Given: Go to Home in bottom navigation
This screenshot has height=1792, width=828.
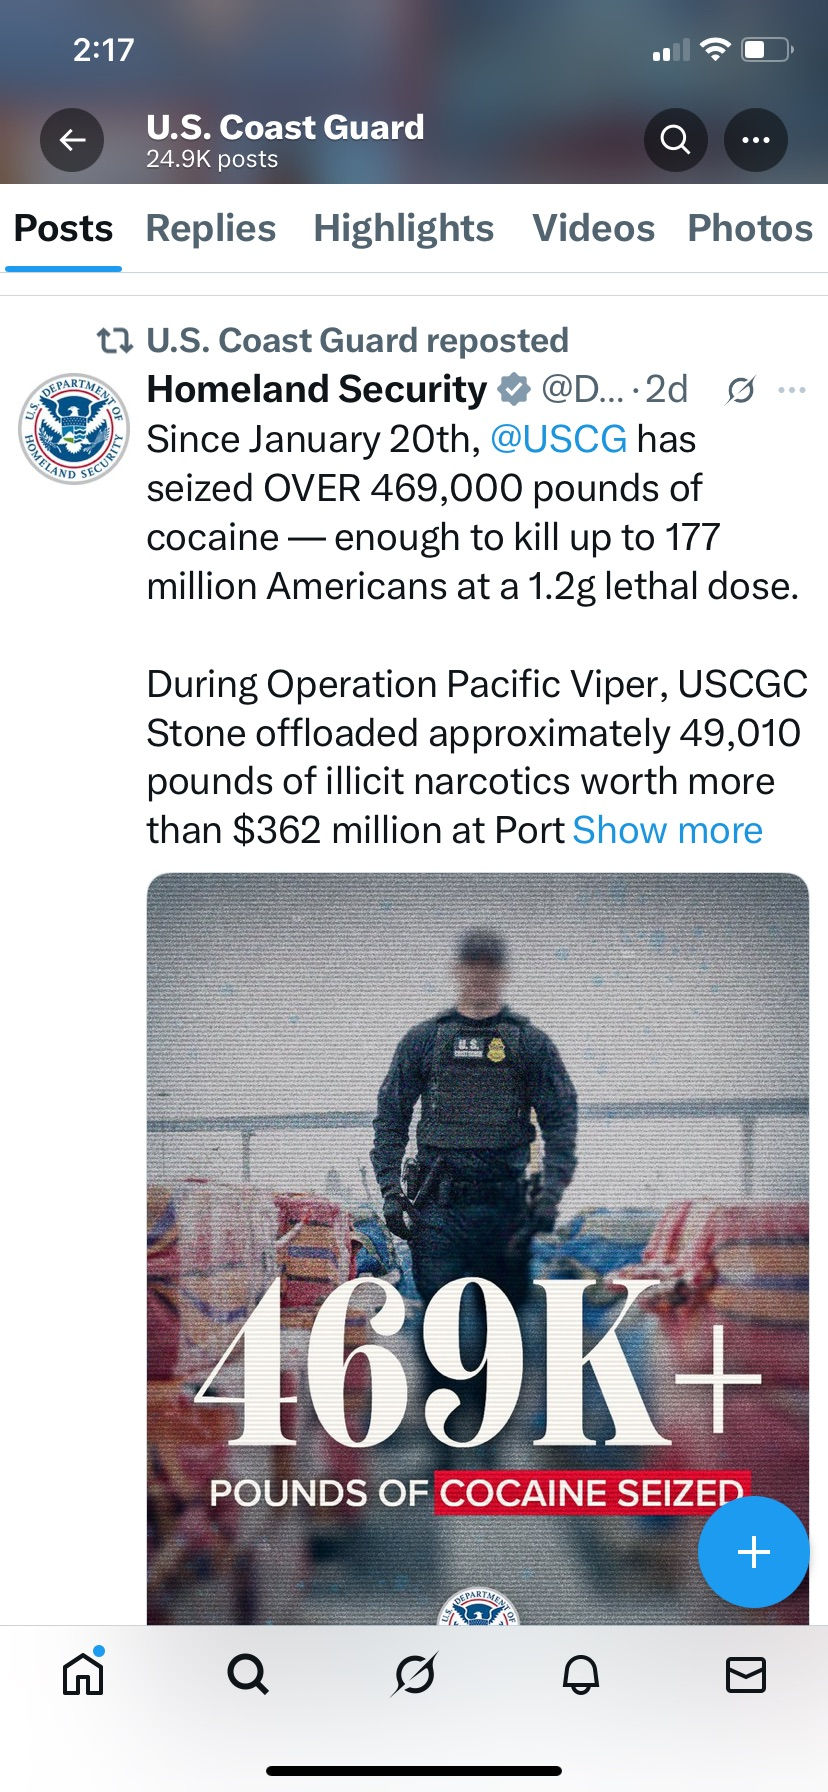Looking at the screenshot, I should [x=83, y=1673].
